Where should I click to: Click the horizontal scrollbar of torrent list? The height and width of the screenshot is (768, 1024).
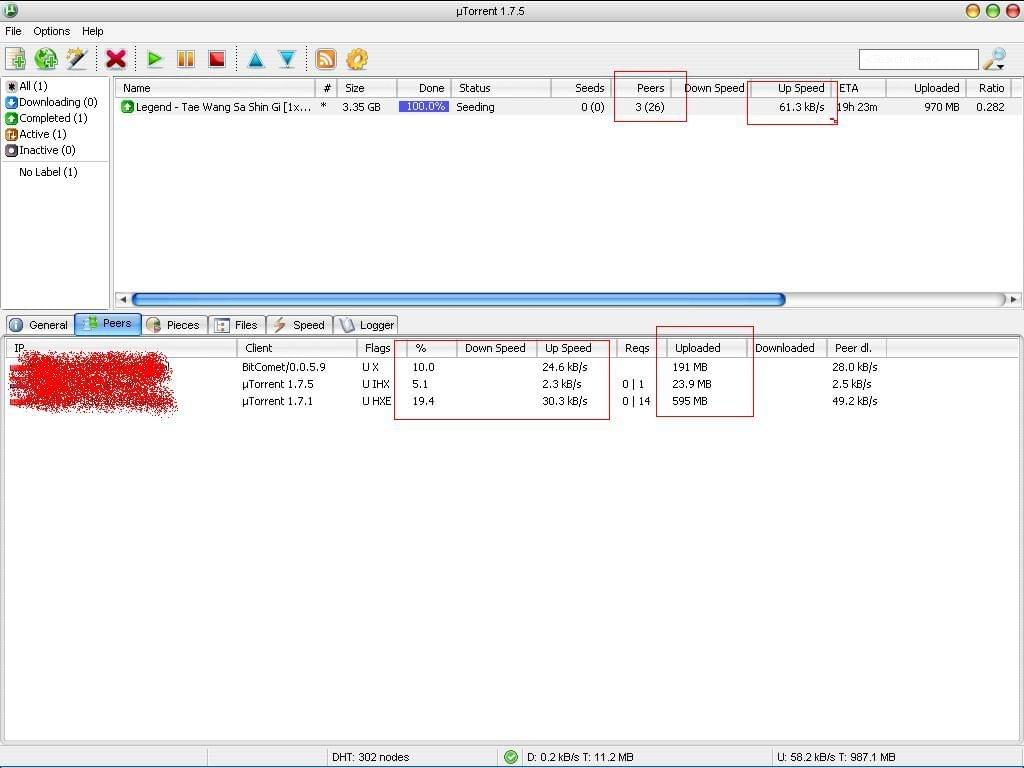coord(458,299)
